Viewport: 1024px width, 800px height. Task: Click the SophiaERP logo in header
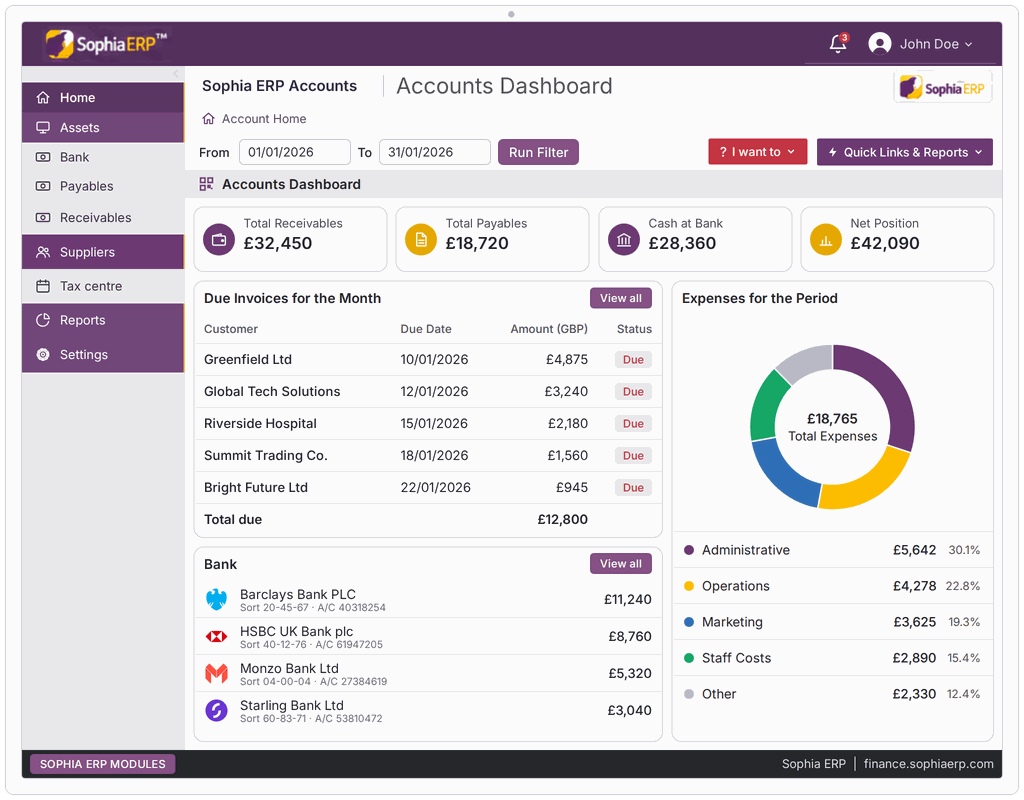point(105,44)
